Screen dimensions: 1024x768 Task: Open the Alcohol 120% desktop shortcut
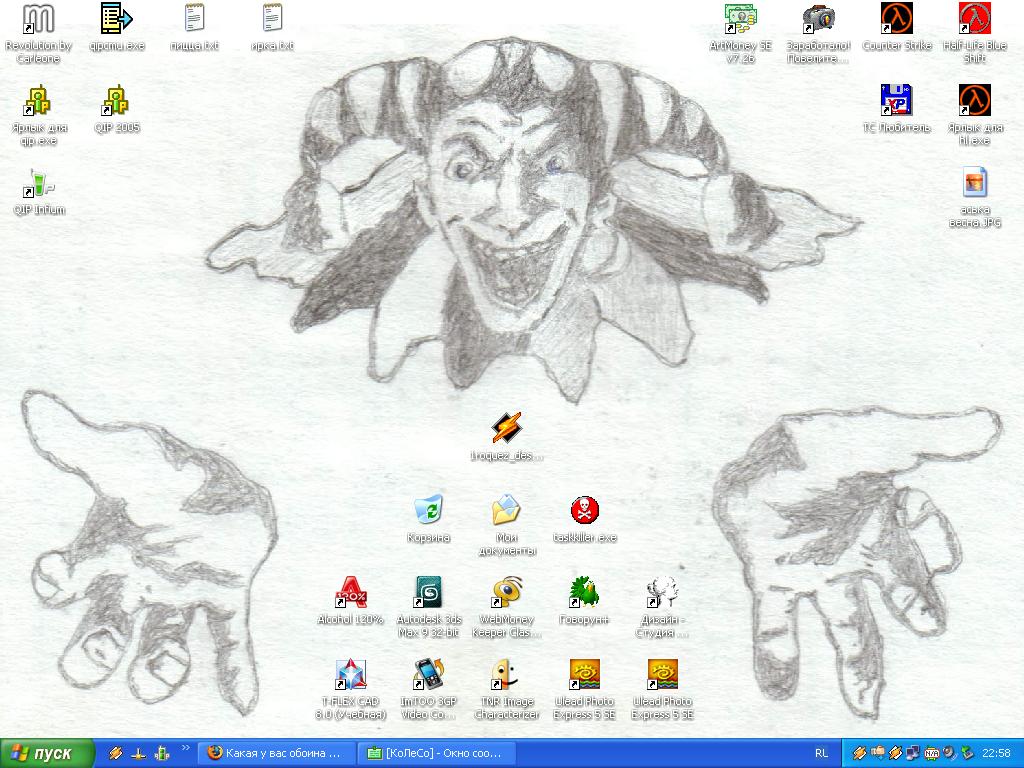[350, 593]
